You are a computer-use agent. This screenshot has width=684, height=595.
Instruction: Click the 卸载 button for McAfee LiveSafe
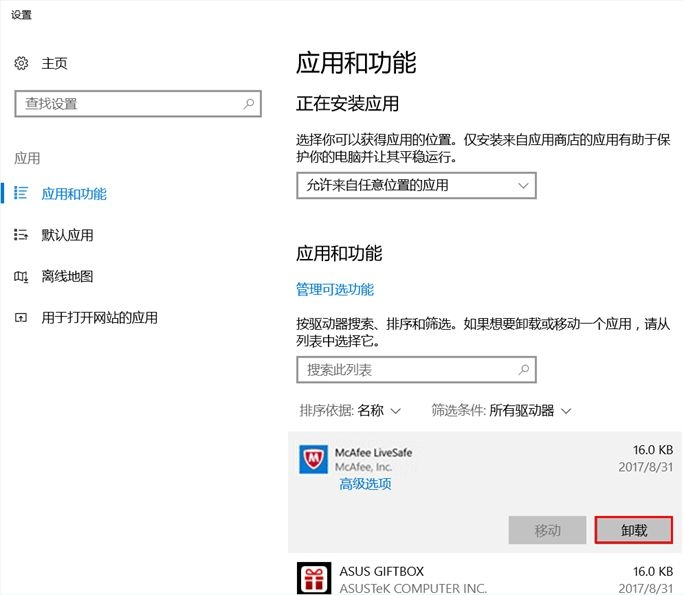[x=634, y=530]
